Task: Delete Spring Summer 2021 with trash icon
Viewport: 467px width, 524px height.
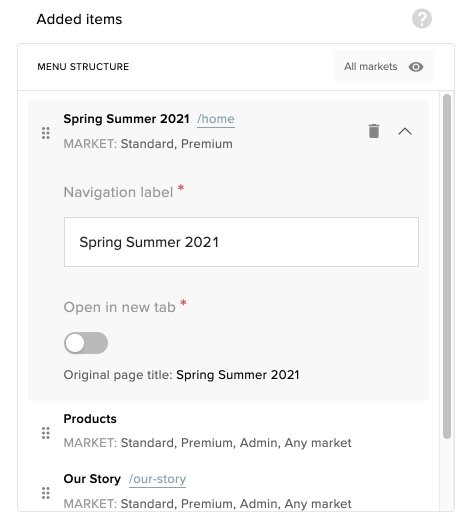Action: [374, 131]
